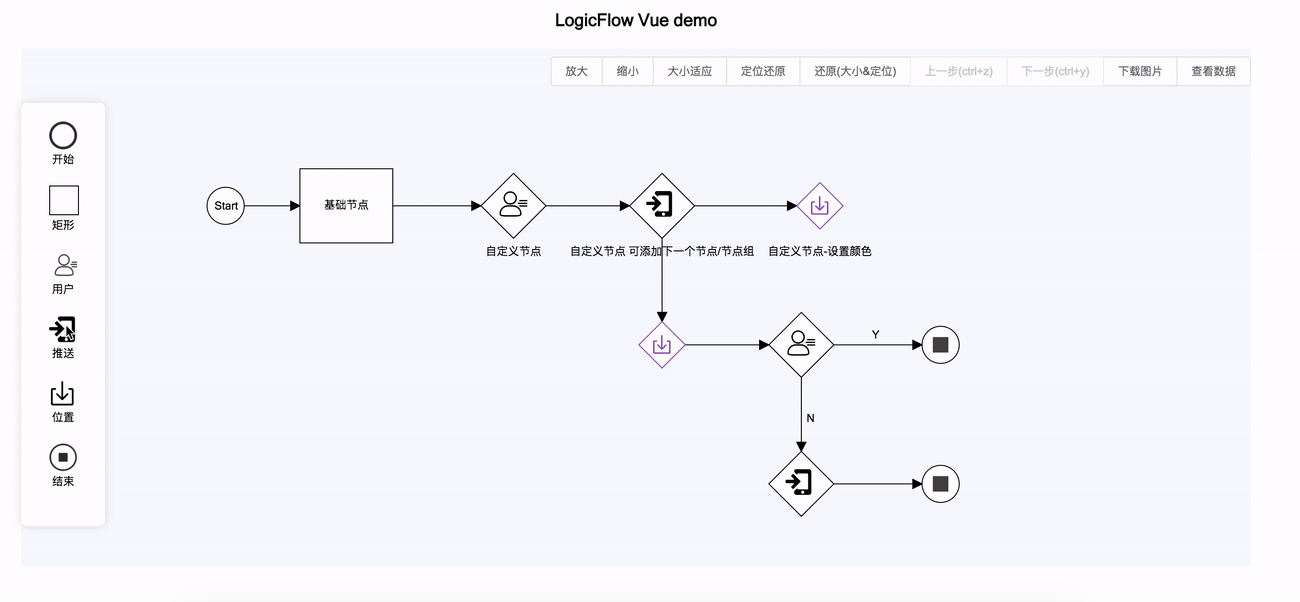
Task: Select the 用户 user node icon
Action: point(63,263)
